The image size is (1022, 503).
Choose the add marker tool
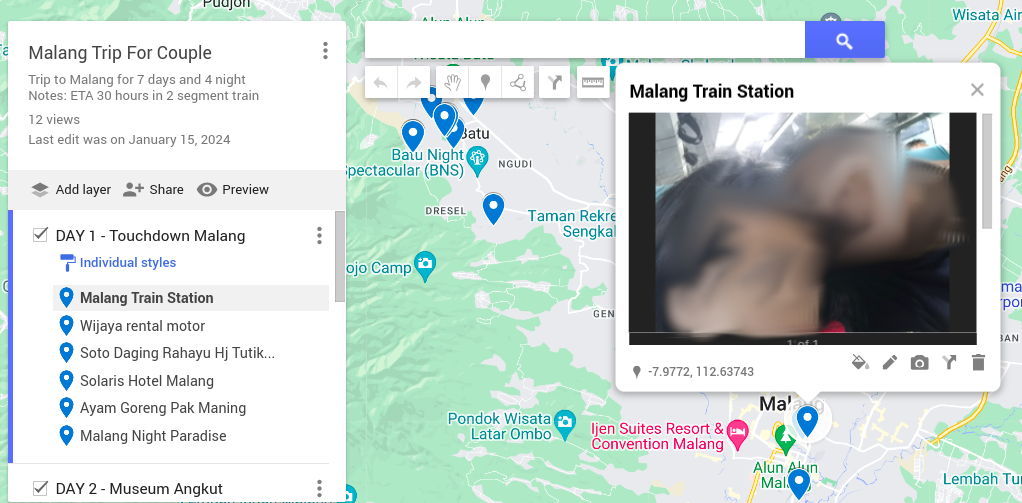click(x=485, y=83)
